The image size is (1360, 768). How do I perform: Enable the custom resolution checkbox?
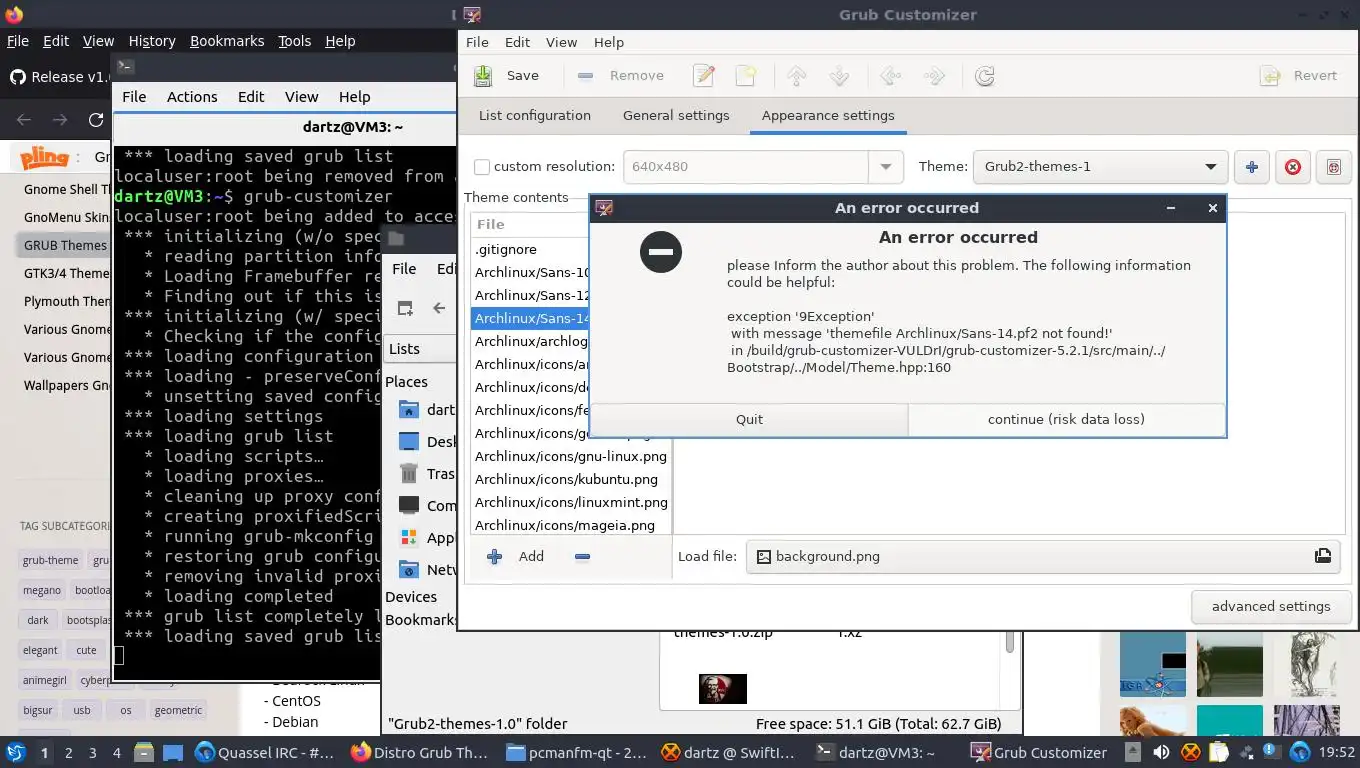point(482,167)
